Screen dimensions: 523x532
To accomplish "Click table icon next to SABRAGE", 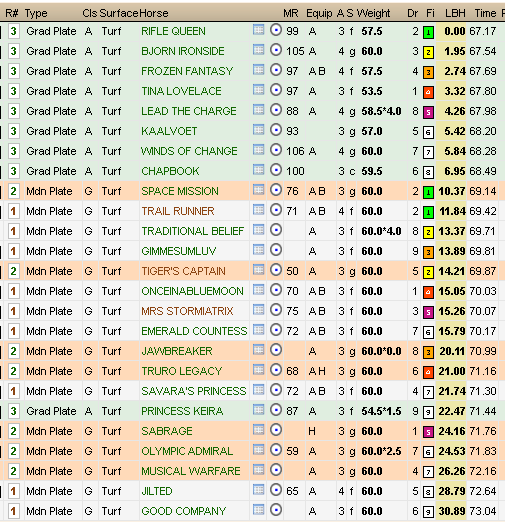I will pyautogui.click(x=258, y=430).
